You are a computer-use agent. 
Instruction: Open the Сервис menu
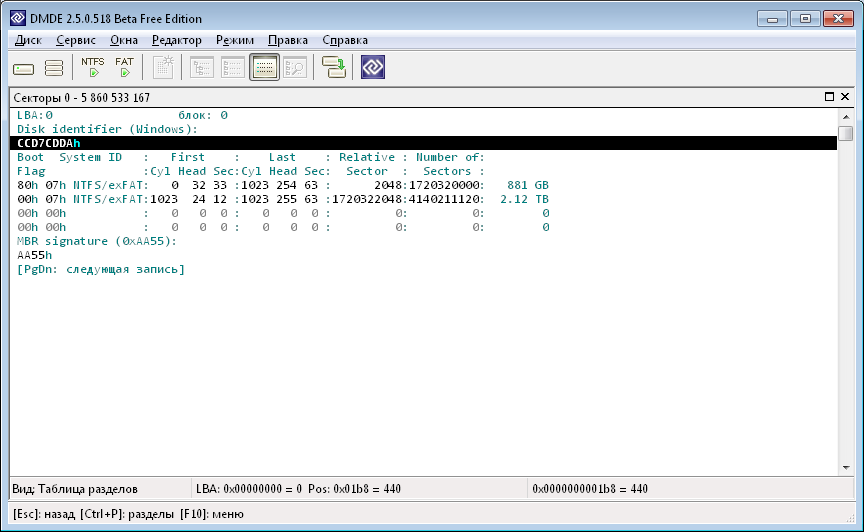[76, 40]
